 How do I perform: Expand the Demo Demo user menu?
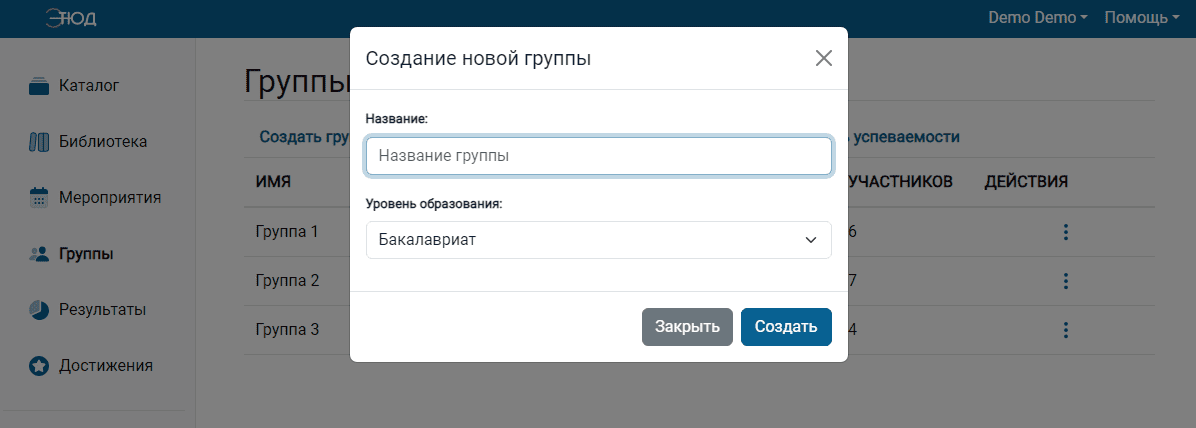1037,18
